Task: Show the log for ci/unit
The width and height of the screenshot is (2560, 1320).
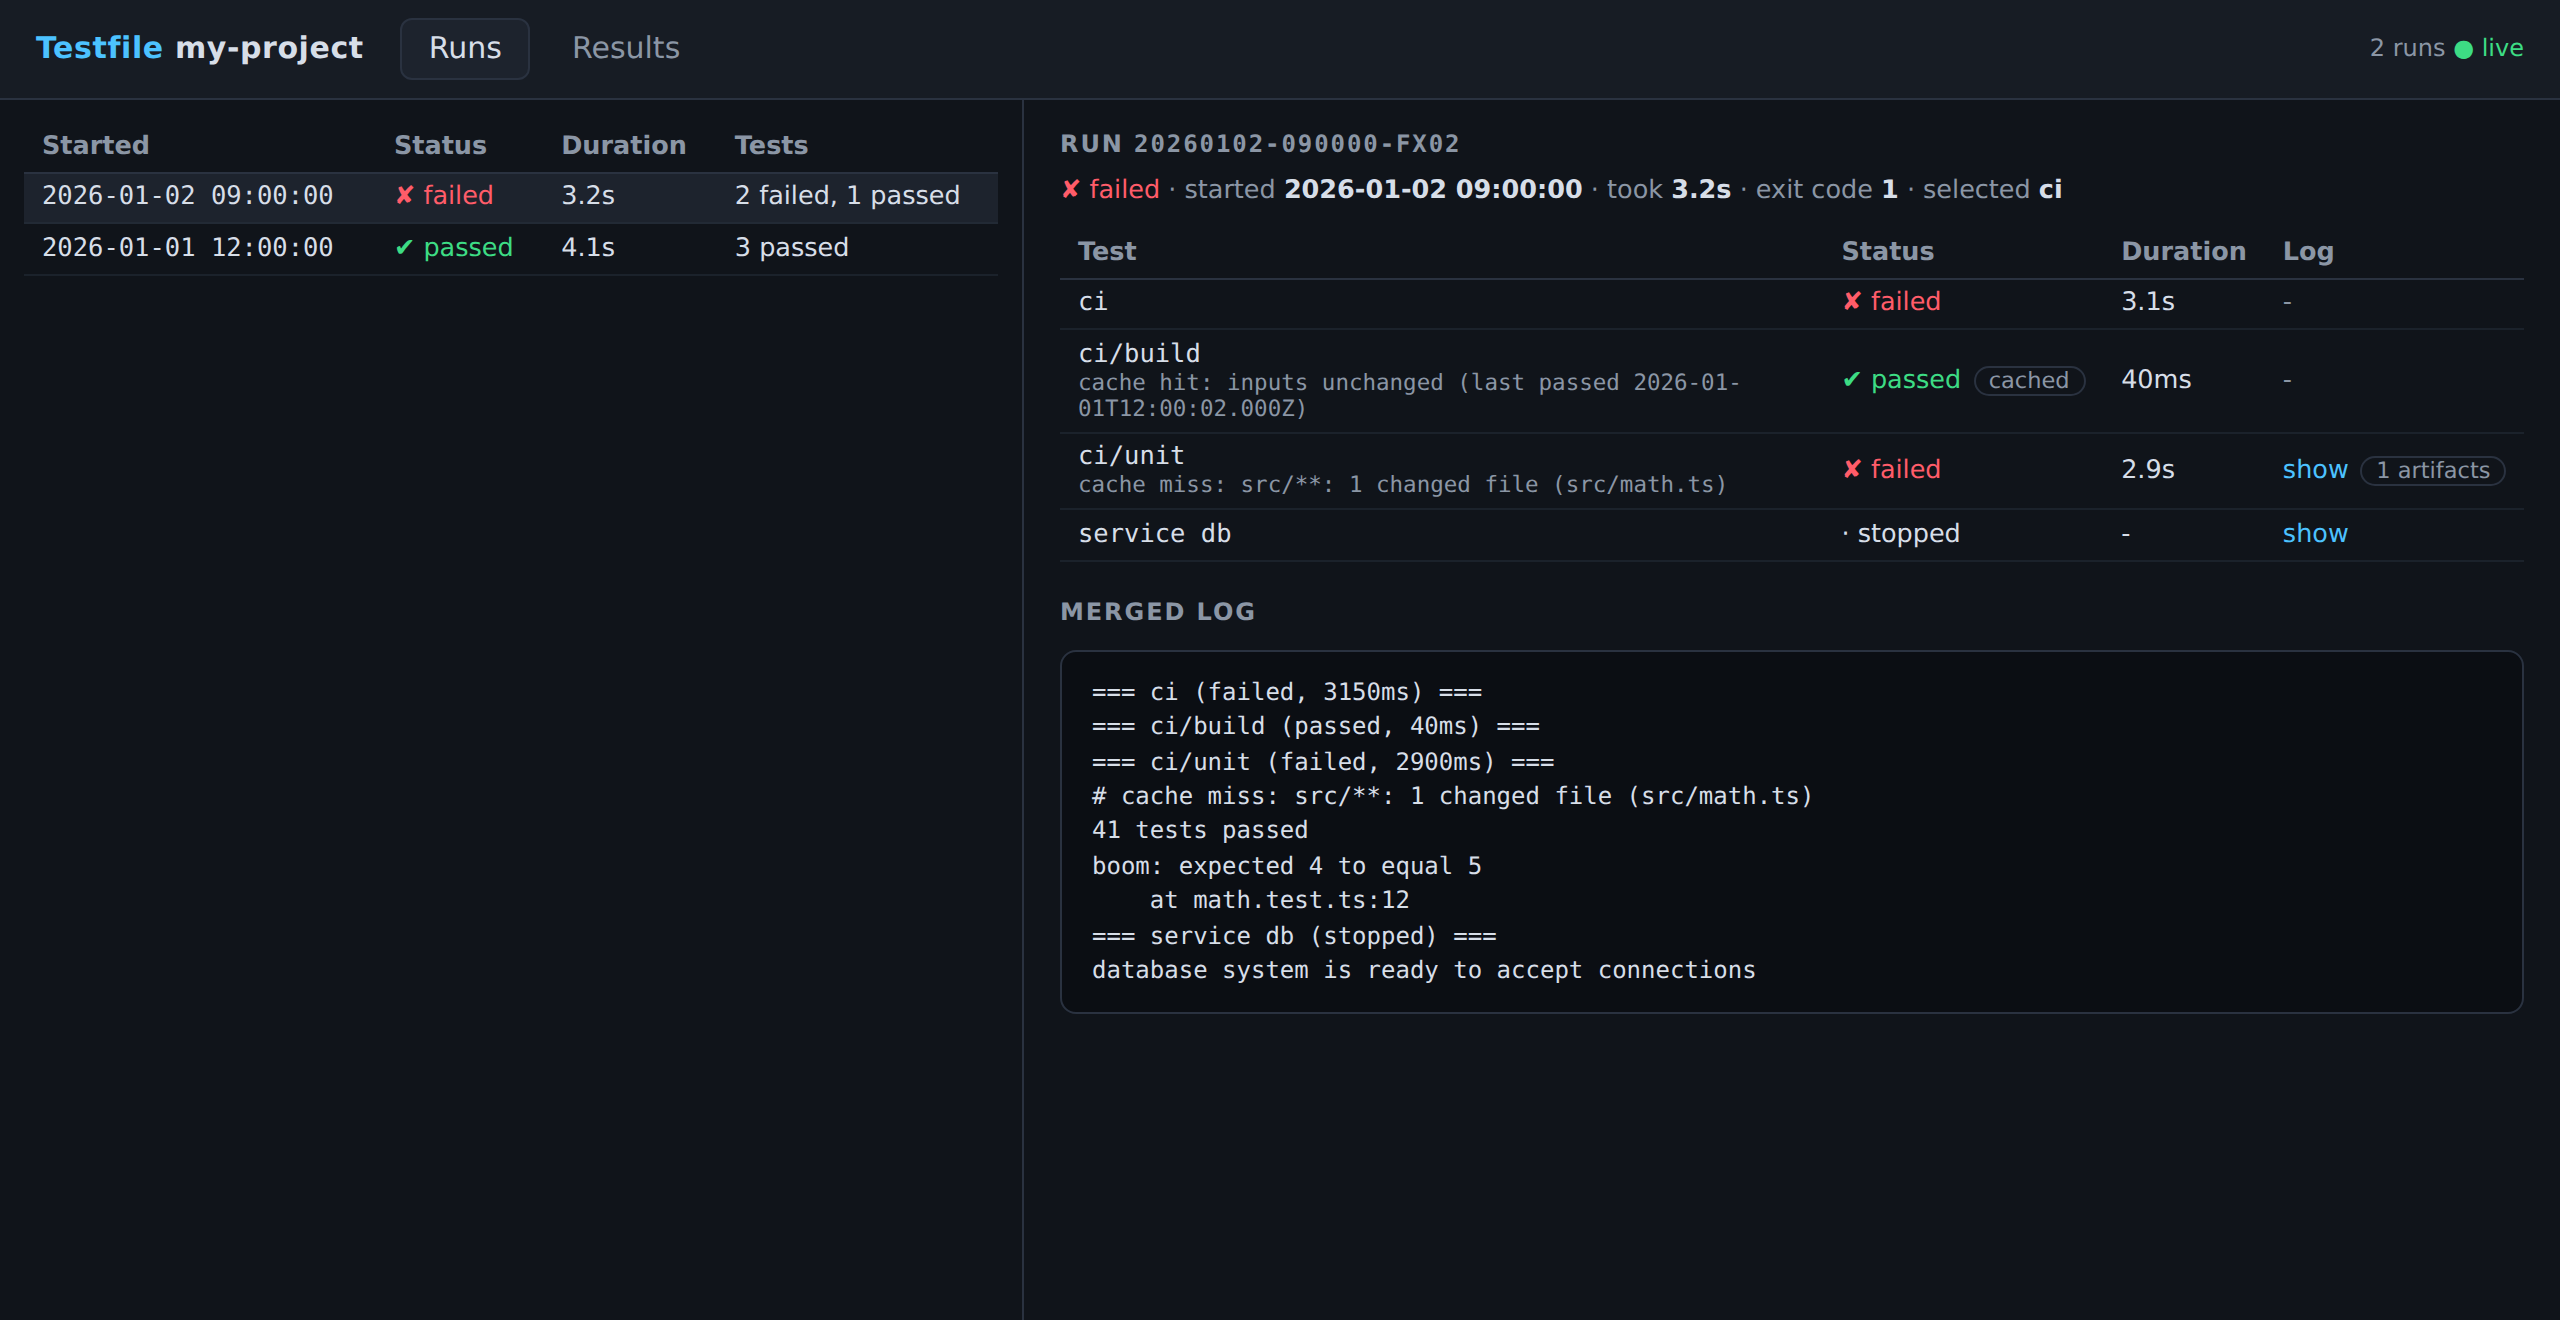Action: [x=2315, y=470]
